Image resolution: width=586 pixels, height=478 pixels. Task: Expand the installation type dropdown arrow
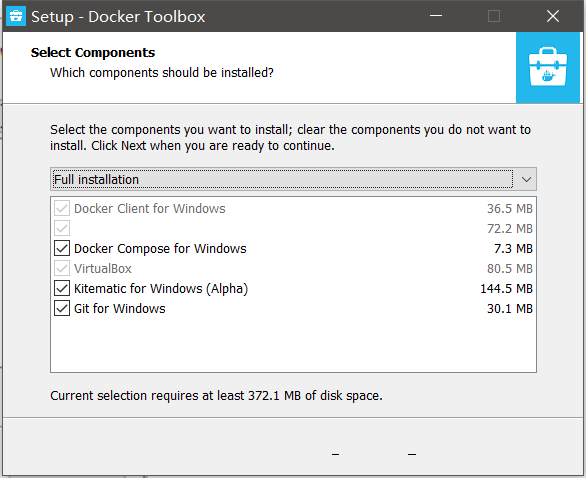tap(526, 179)
